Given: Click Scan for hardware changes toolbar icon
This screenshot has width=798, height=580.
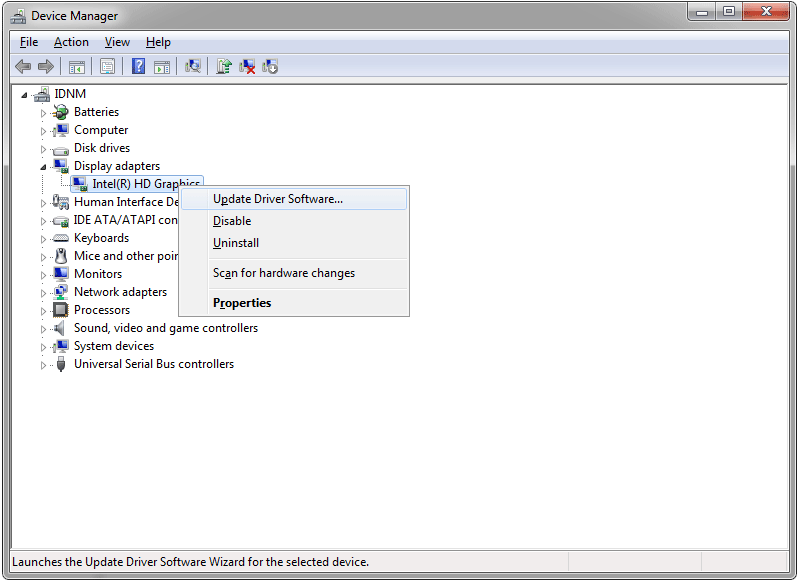Looking at the screenshot, I should 193,66.
